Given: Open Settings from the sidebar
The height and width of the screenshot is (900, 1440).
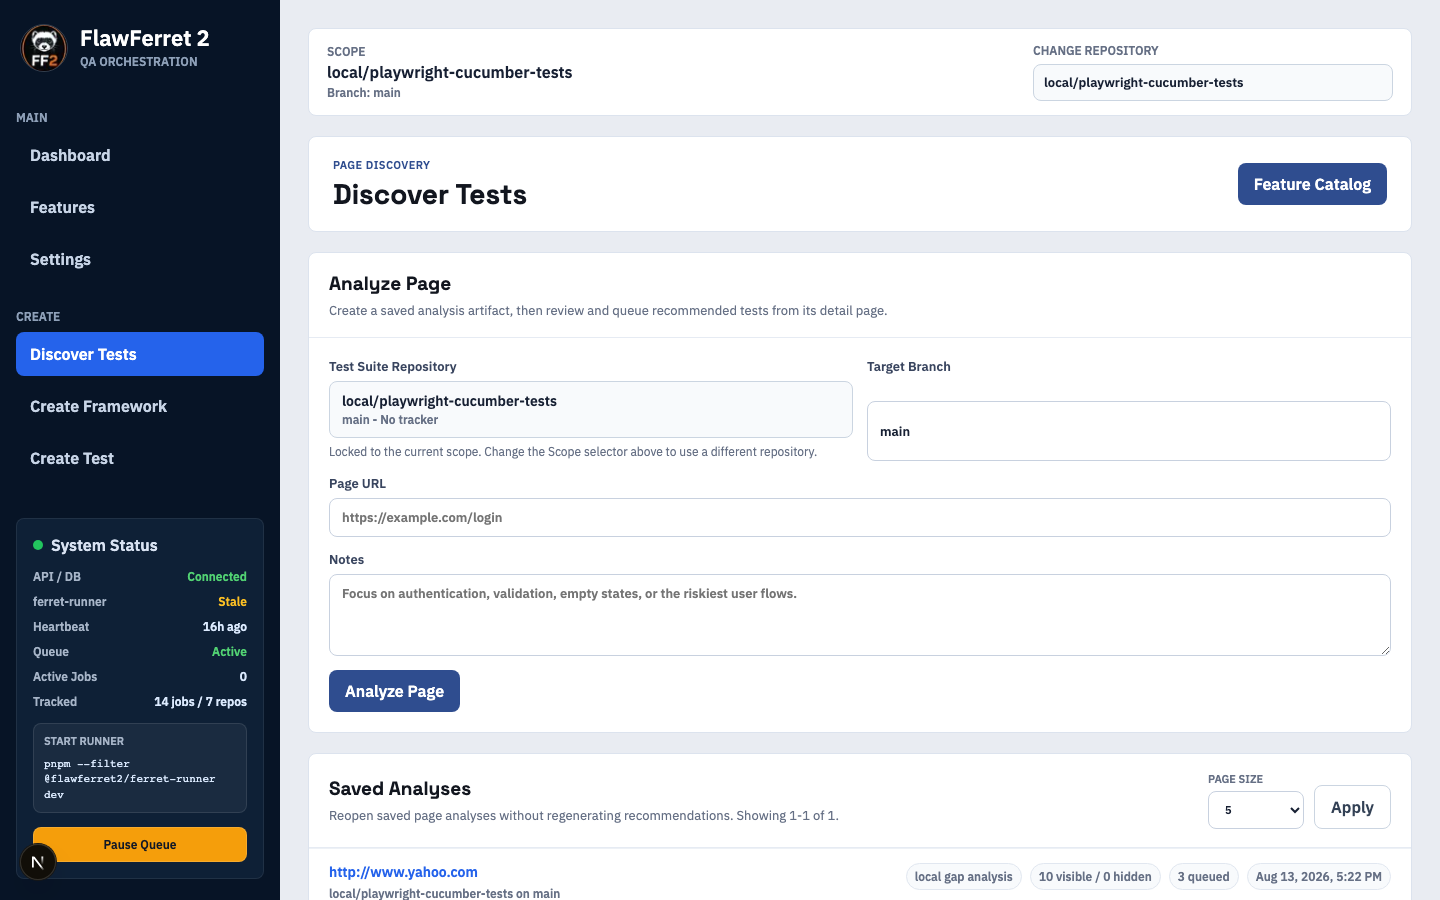Looking at the screenshot, I should coord(140,259).
